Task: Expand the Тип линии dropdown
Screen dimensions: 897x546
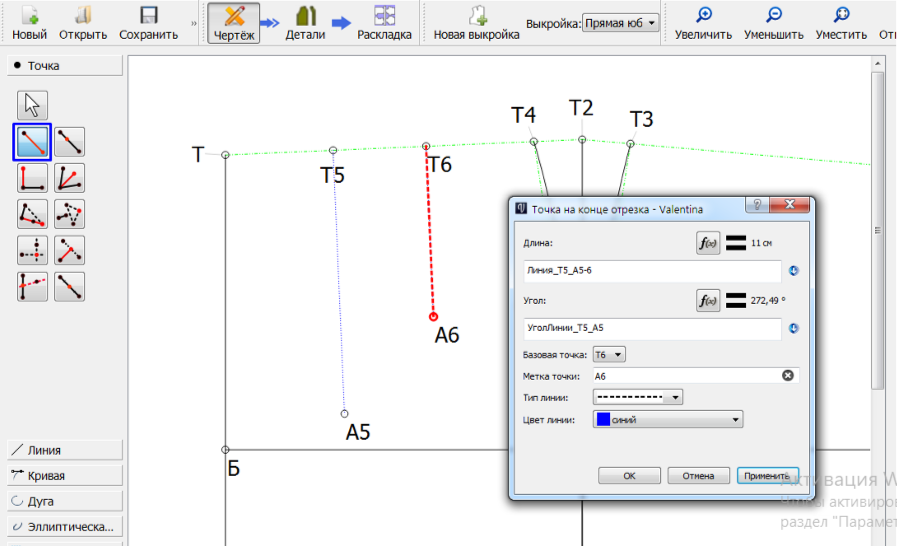Action: point(637,397)
